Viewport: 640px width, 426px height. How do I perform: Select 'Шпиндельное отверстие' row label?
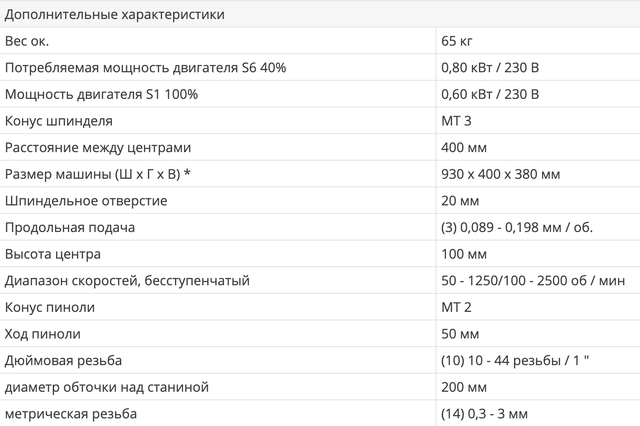click(x=86, y=201)
